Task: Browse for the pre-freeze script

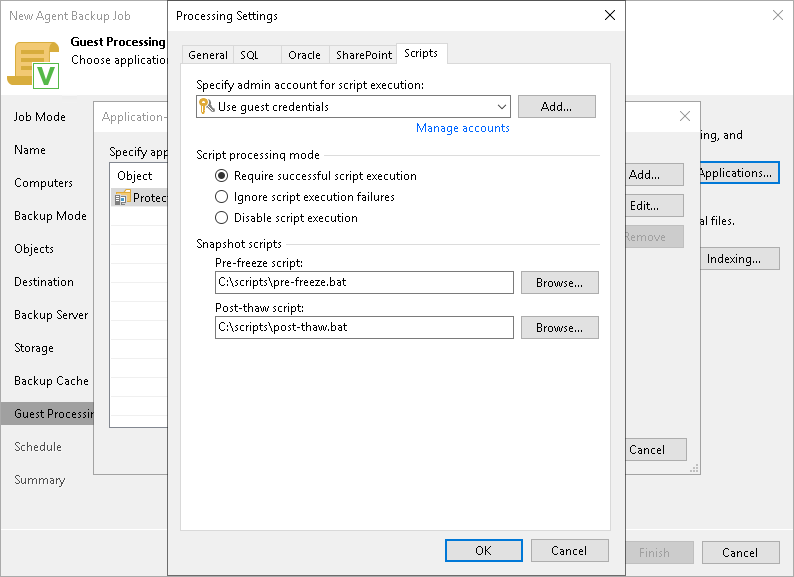Action: click(x=559, y=283)
